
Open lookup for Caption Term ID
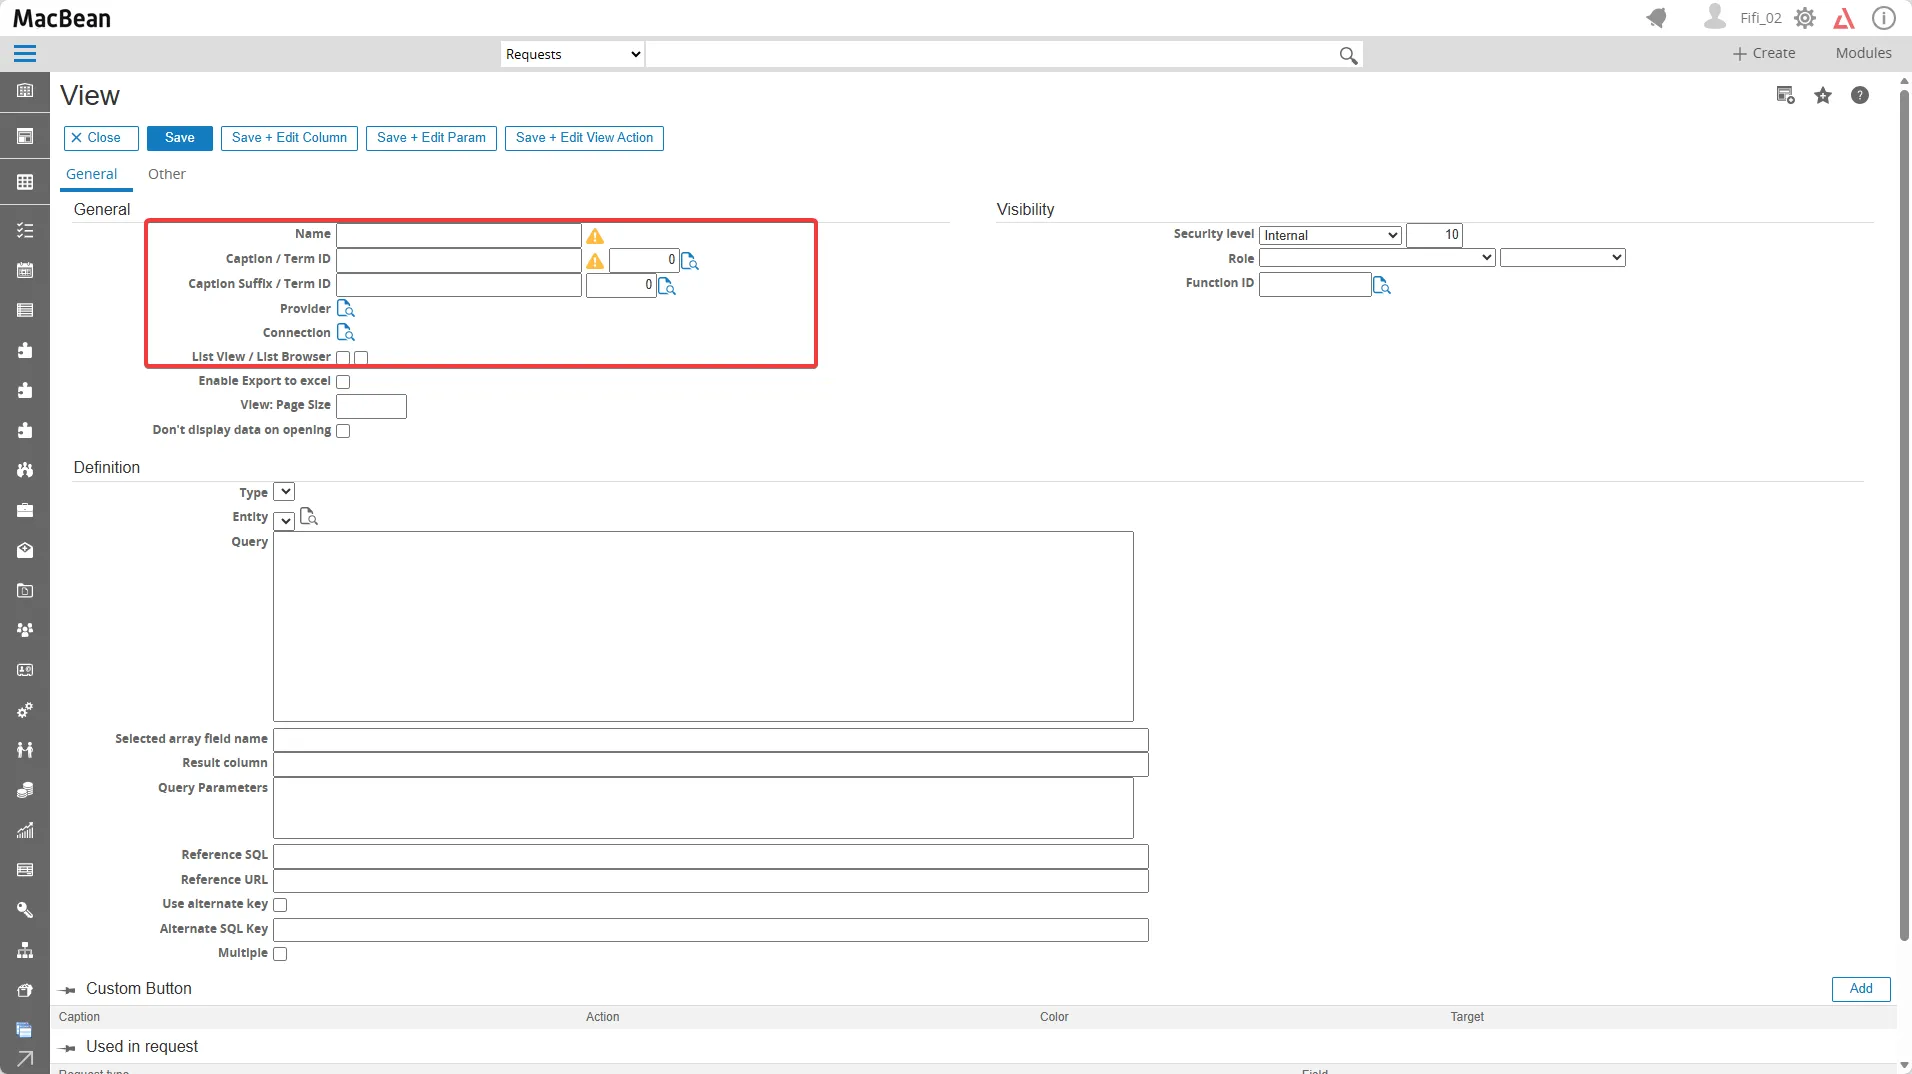tap(690, 261)
